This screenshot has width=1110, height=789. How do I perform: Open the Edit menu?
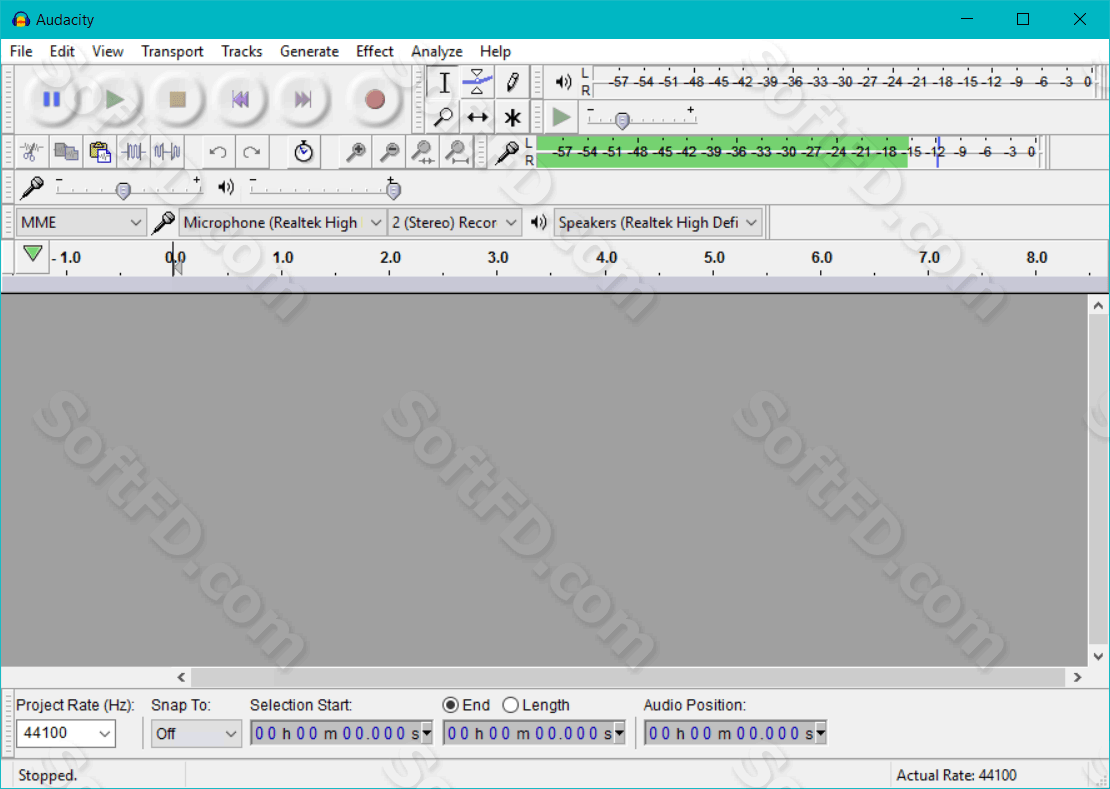(62, 52)
